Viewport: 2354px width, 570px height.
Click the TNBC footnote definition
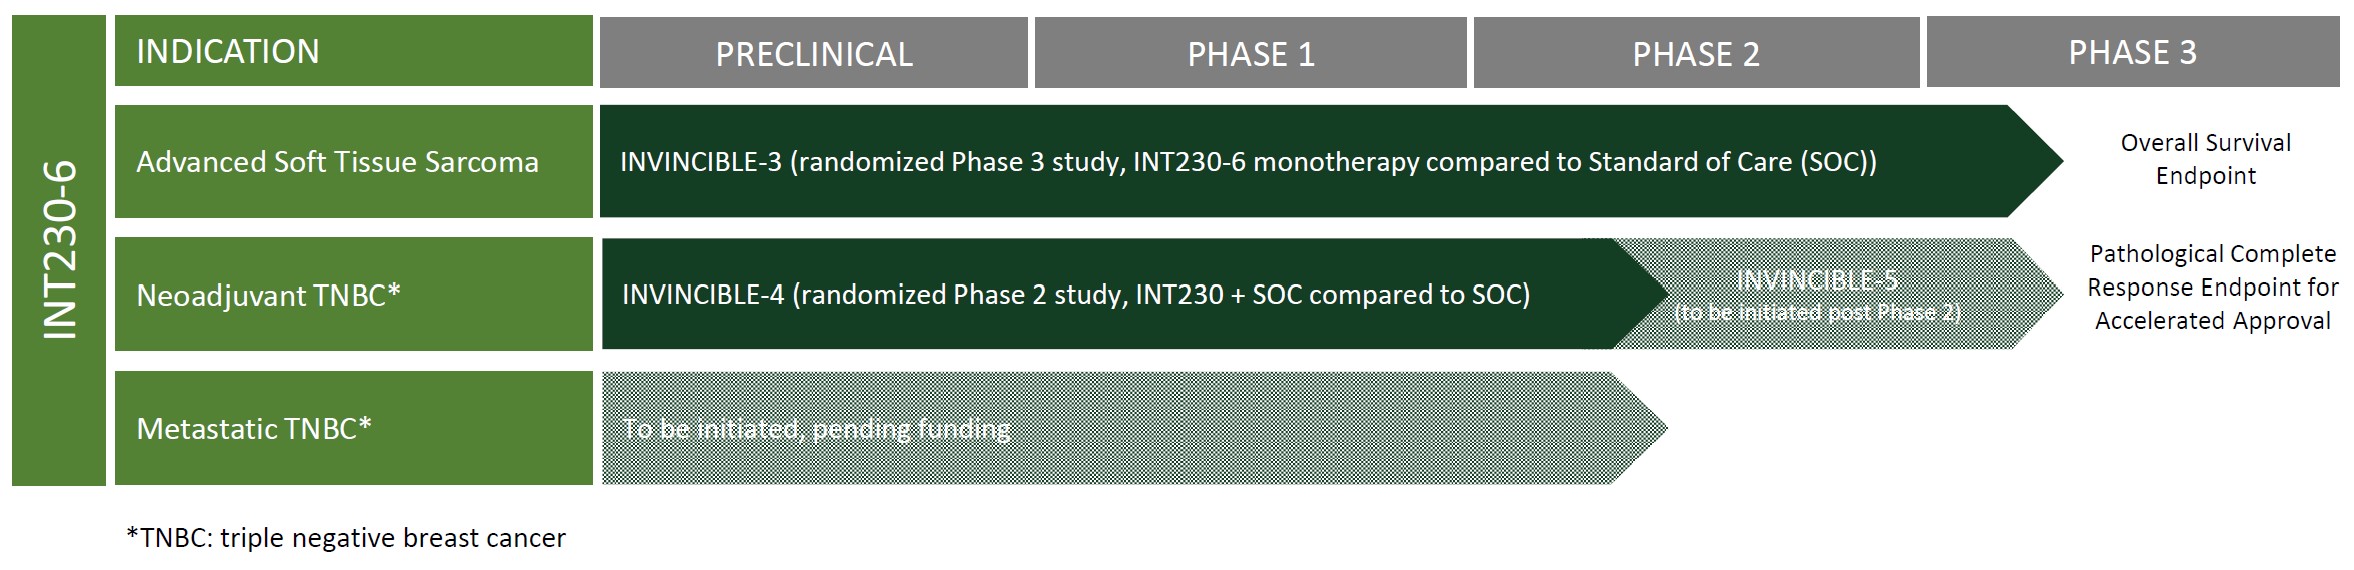pyautogui.click(x=346, y=538)
